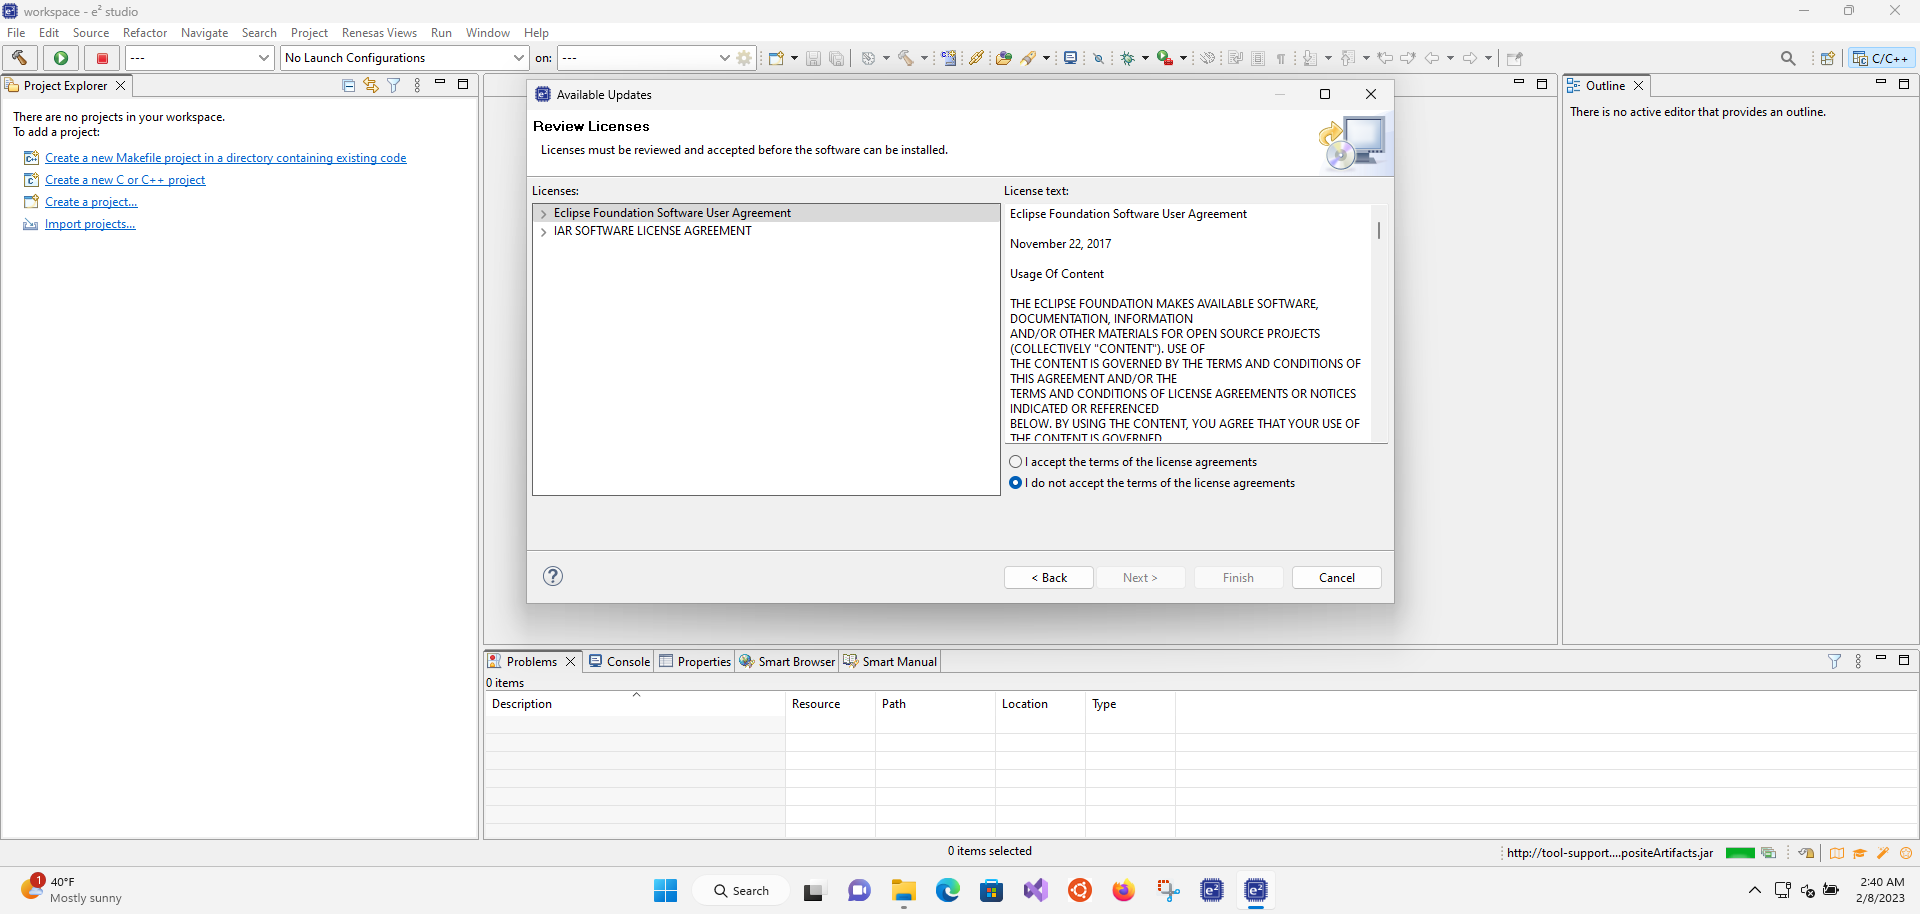Click Create a new C or C++ project
Screen dimensions: 1920x914
pyautogui.click(x=125, y=180)
